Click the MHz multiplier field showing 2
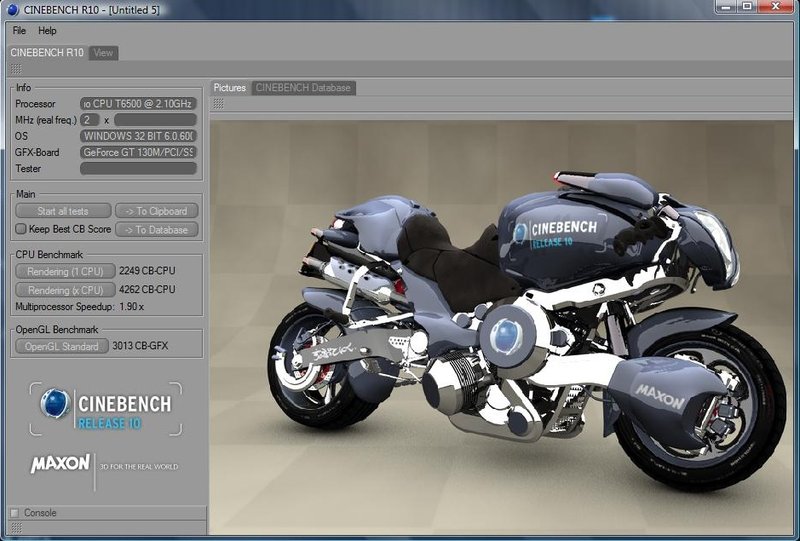The width and height of the screenshot is (800, 541). 90,120
